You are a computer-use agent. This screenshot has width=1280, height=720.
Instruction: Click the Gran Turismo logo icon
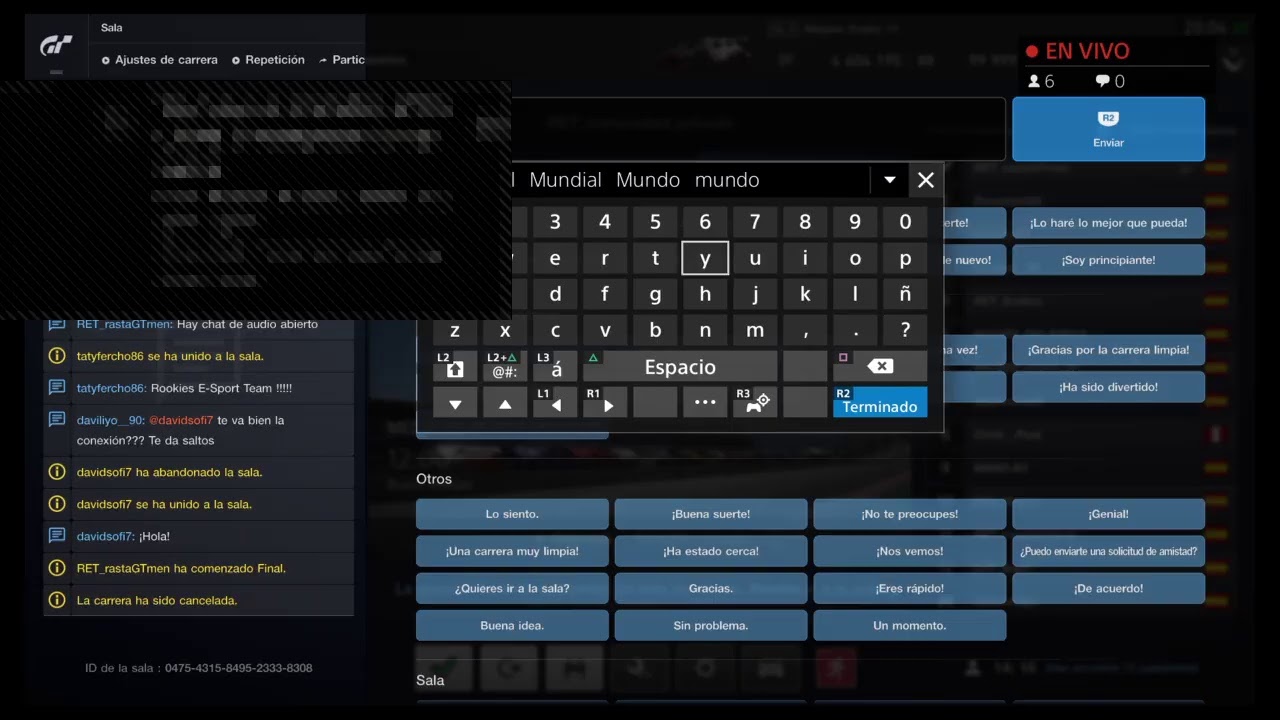tap(56, 46)
